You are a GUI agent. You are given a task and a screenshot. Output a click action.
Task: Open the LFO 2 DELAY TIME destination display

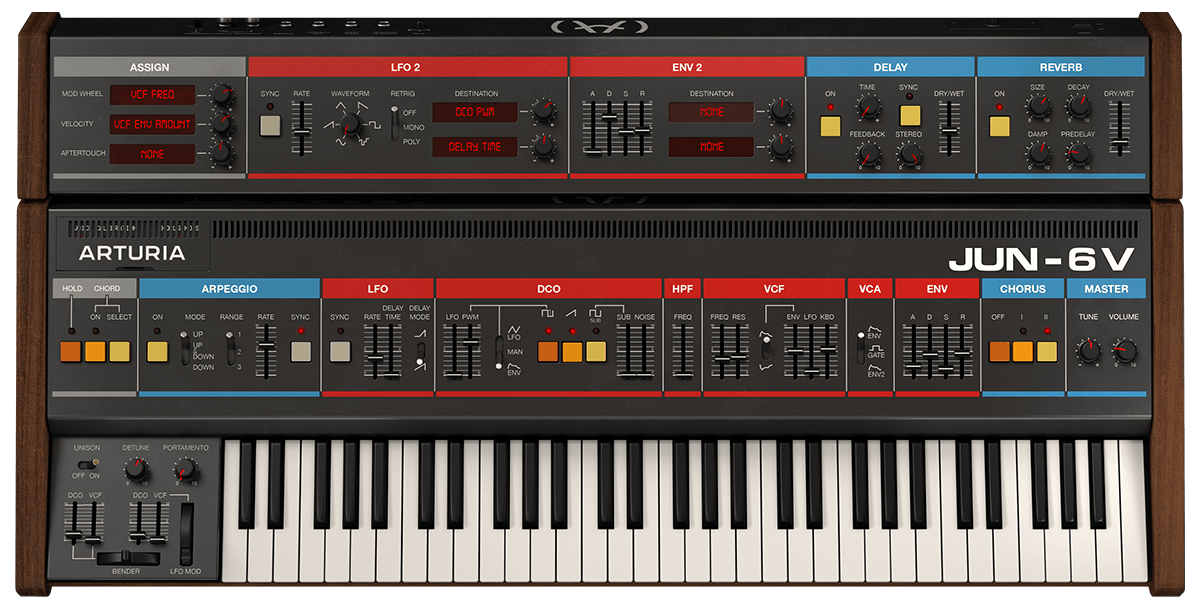click(475, 146)
